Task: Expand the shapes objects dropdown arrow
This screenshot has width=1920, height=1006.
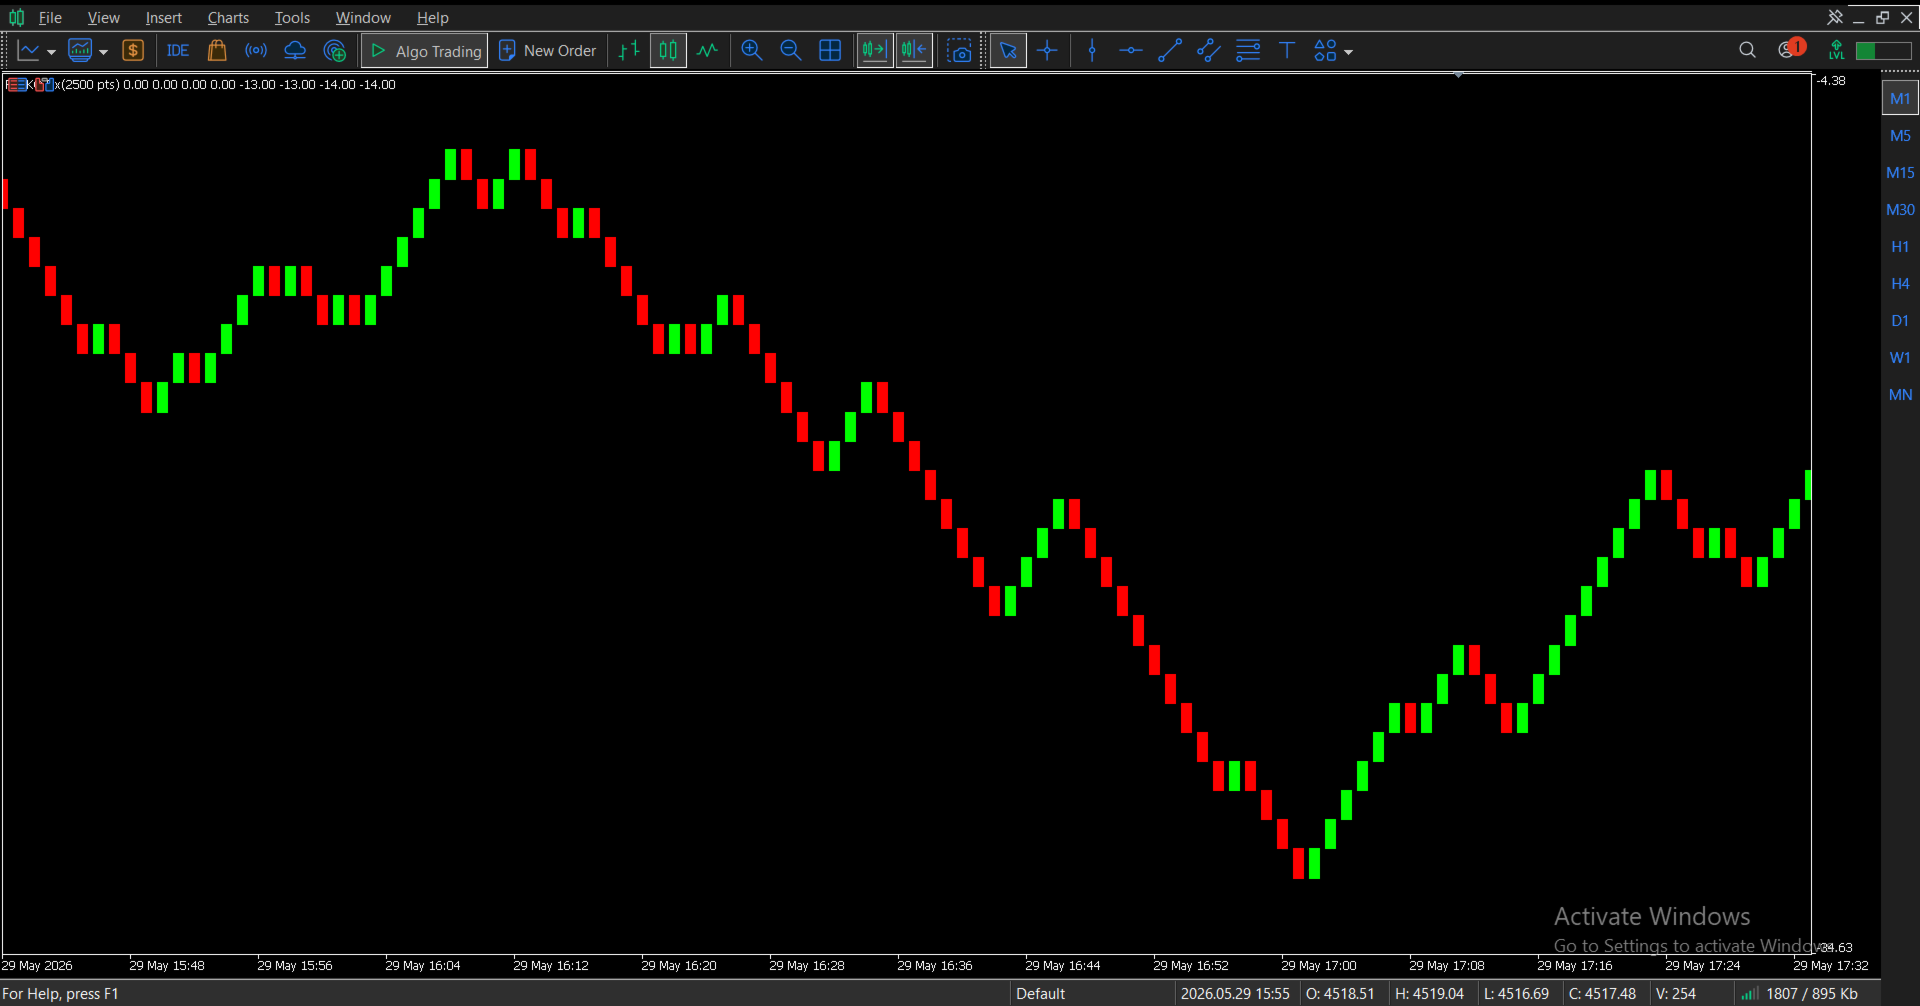Action: tap(1348, 52)
